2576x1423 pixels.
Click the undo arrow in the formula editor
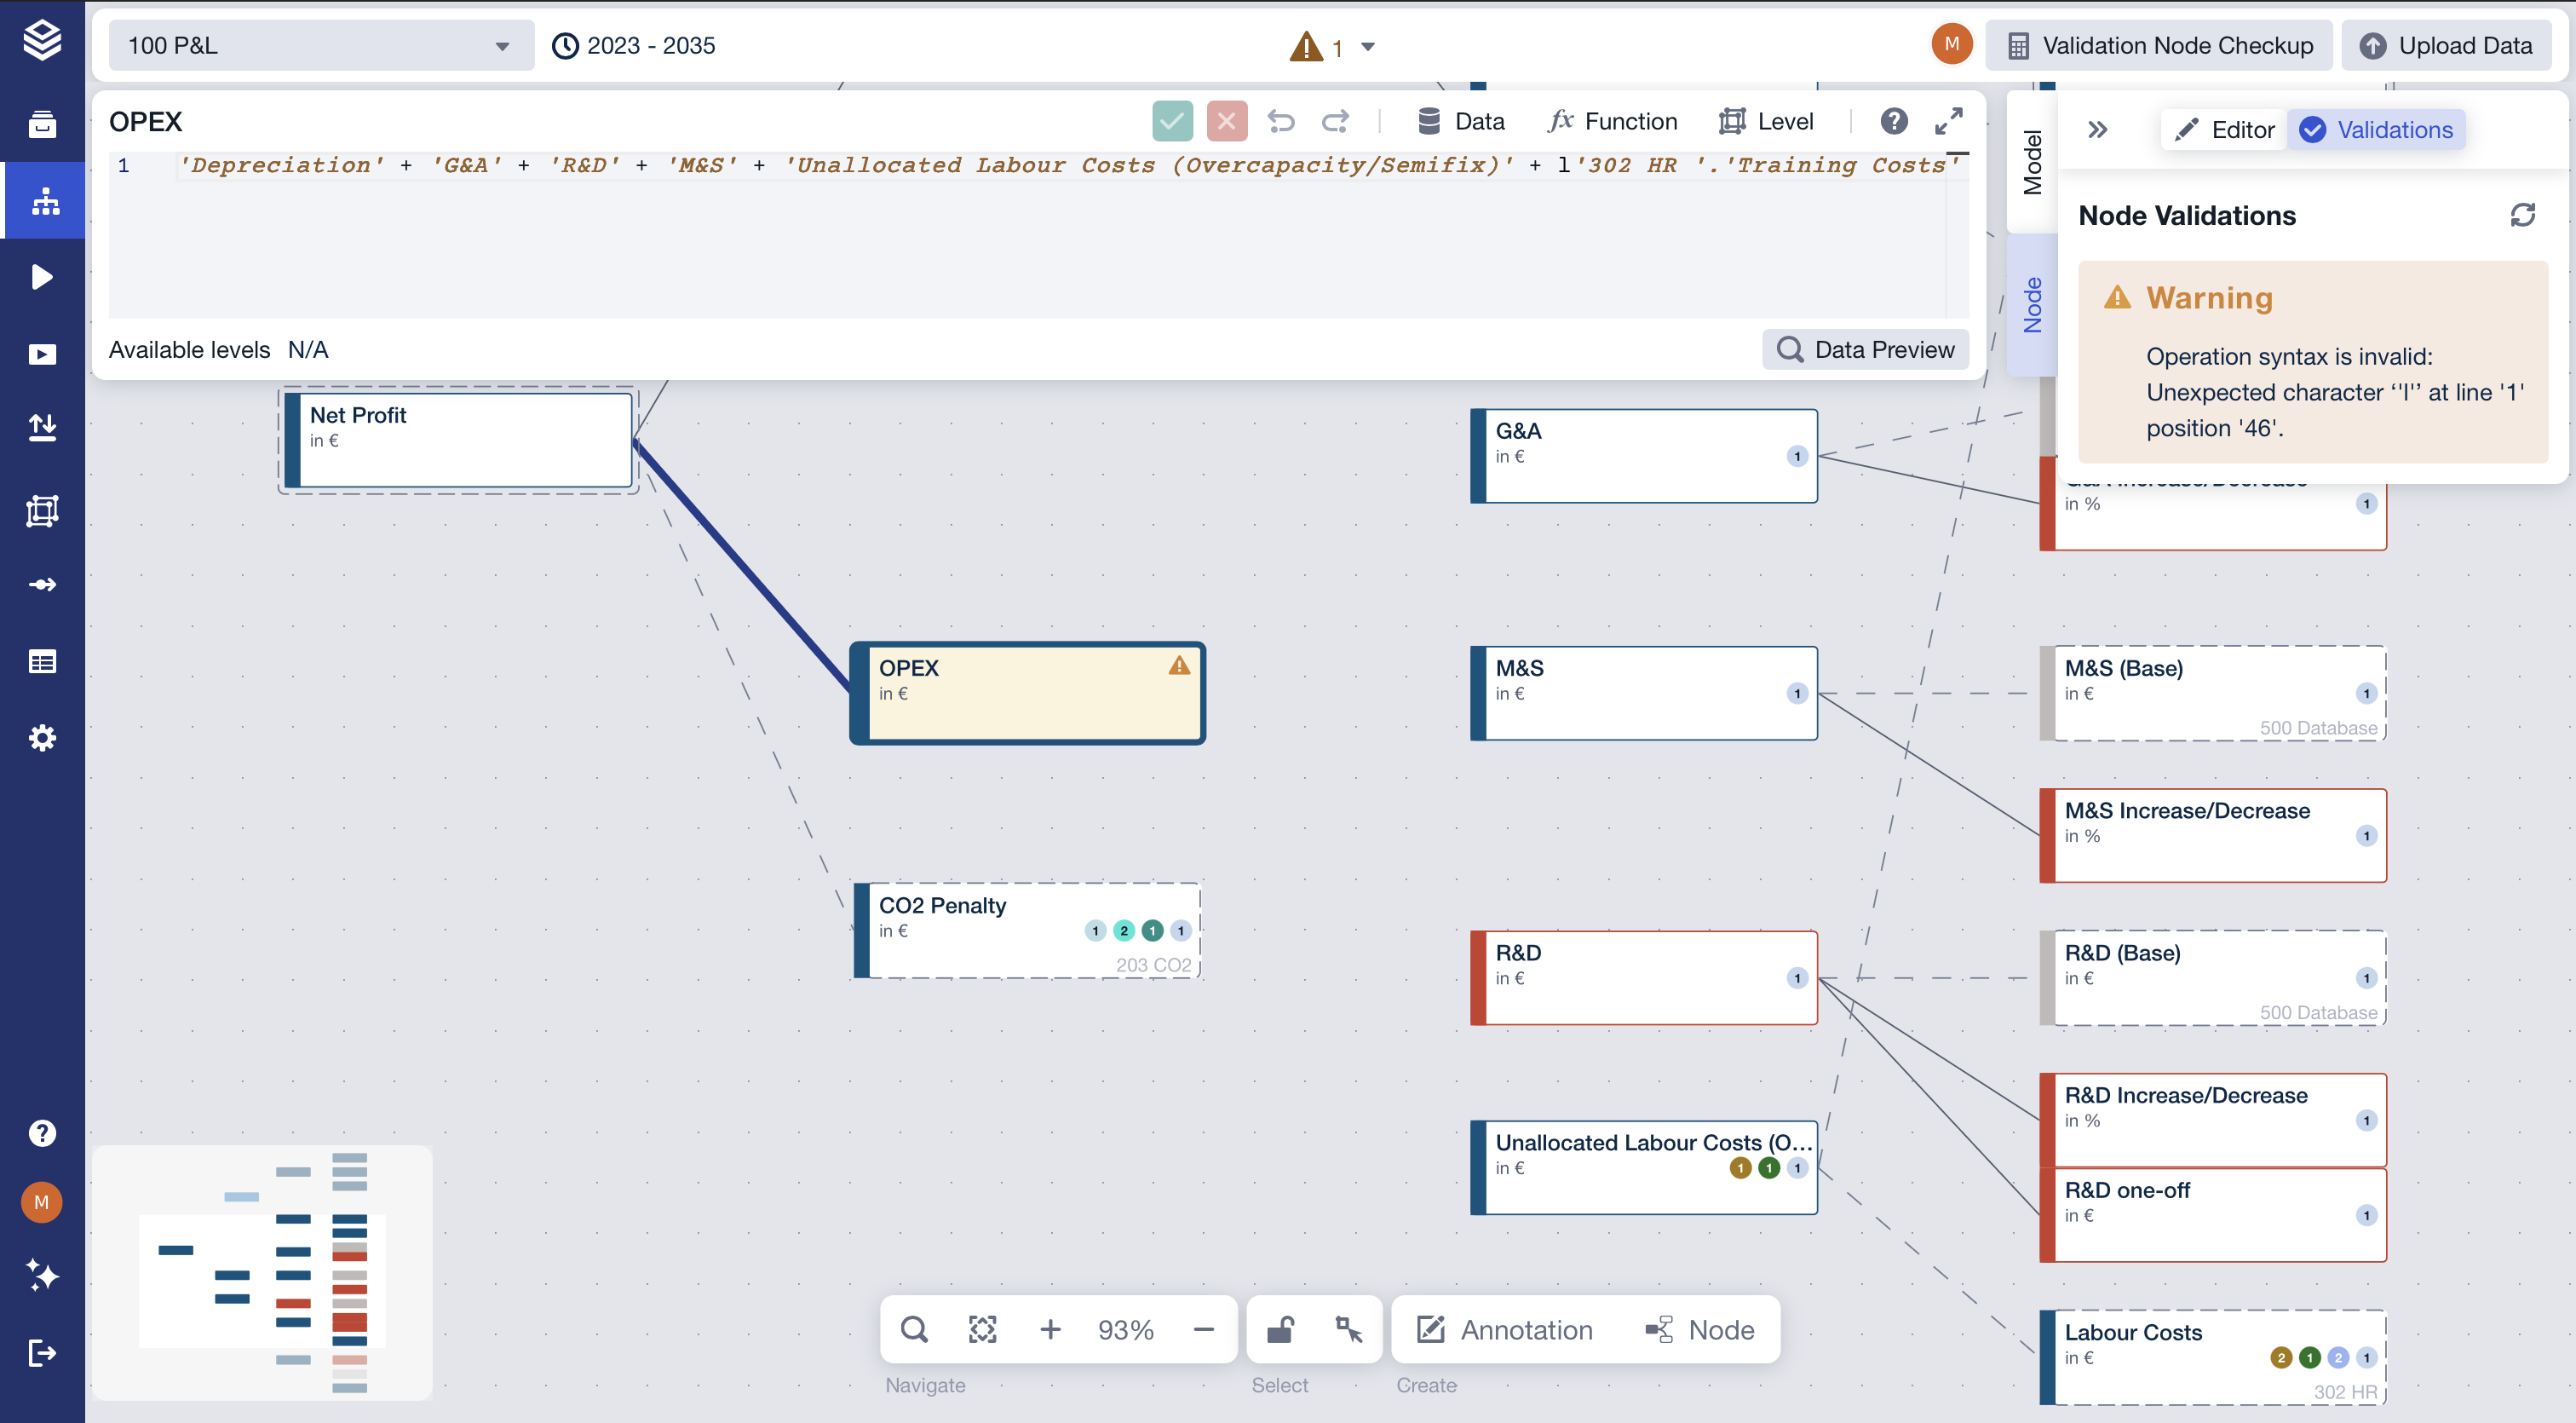(1281, 121)
